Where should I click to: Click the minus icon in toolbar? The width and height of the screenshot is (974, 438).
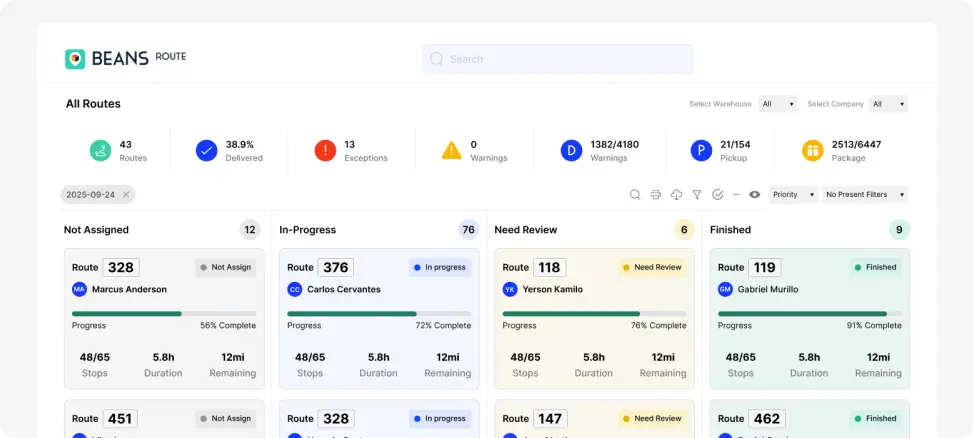click(736, 195)
